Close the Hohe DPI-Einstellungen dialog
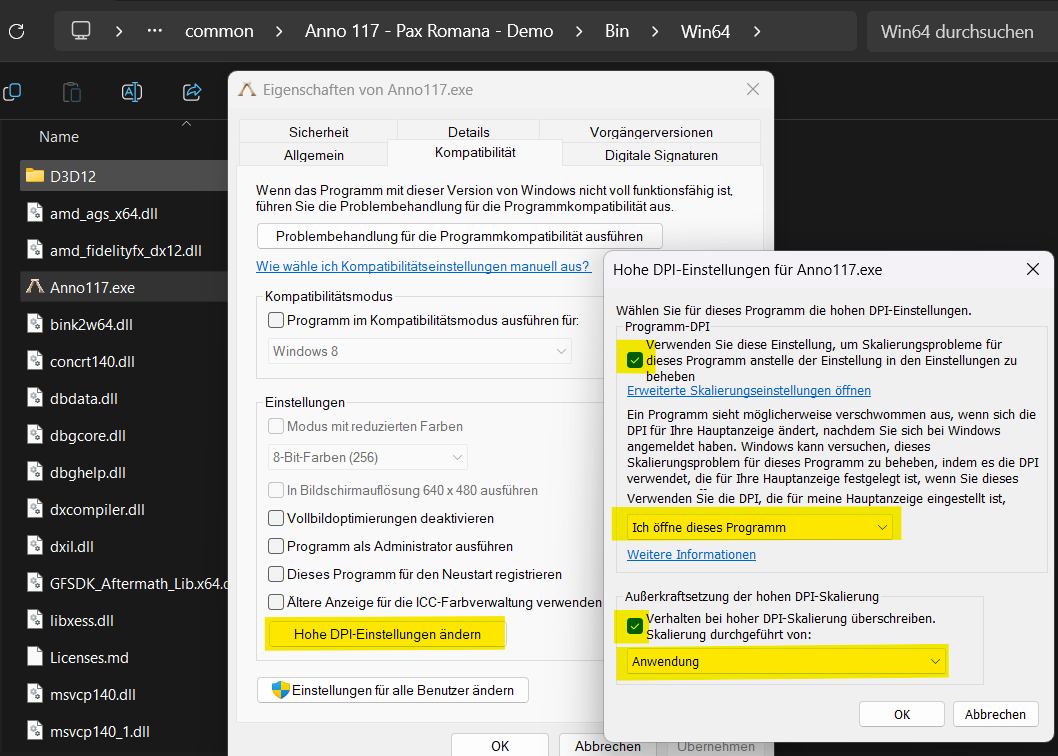 1032,269
